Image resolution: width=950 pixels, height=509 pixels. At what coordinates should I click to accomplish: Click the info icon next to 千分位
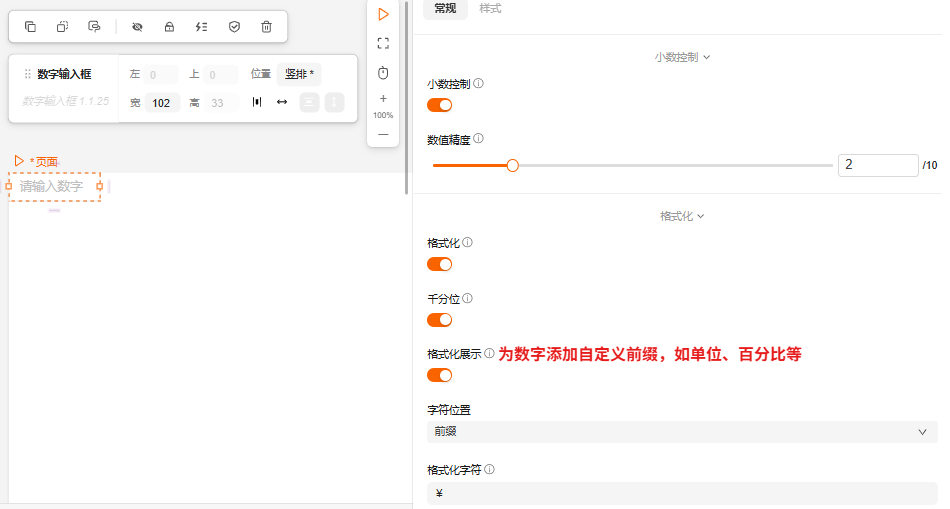click(468, 298)
